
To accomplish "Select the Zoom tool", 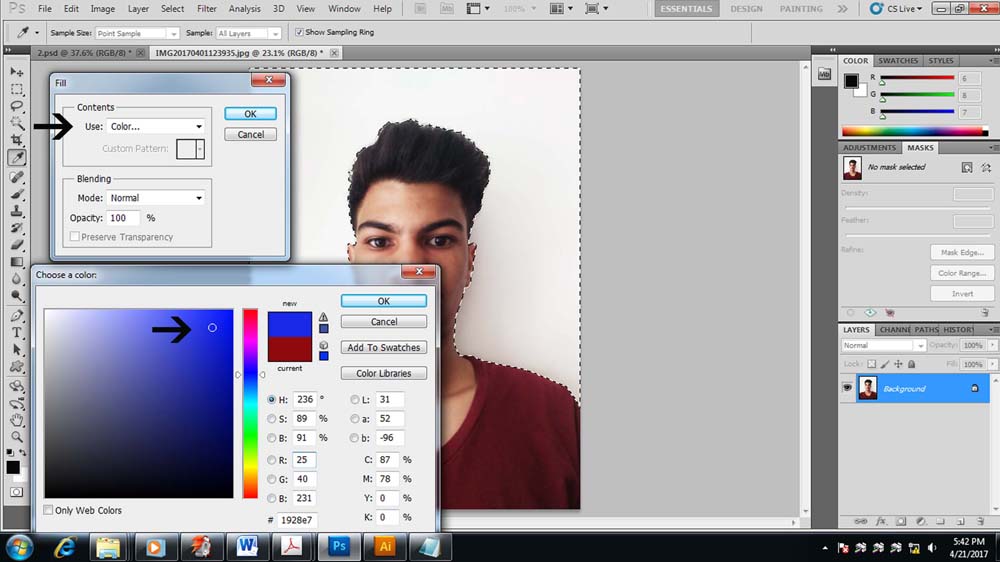I will (x=17, y=437).
